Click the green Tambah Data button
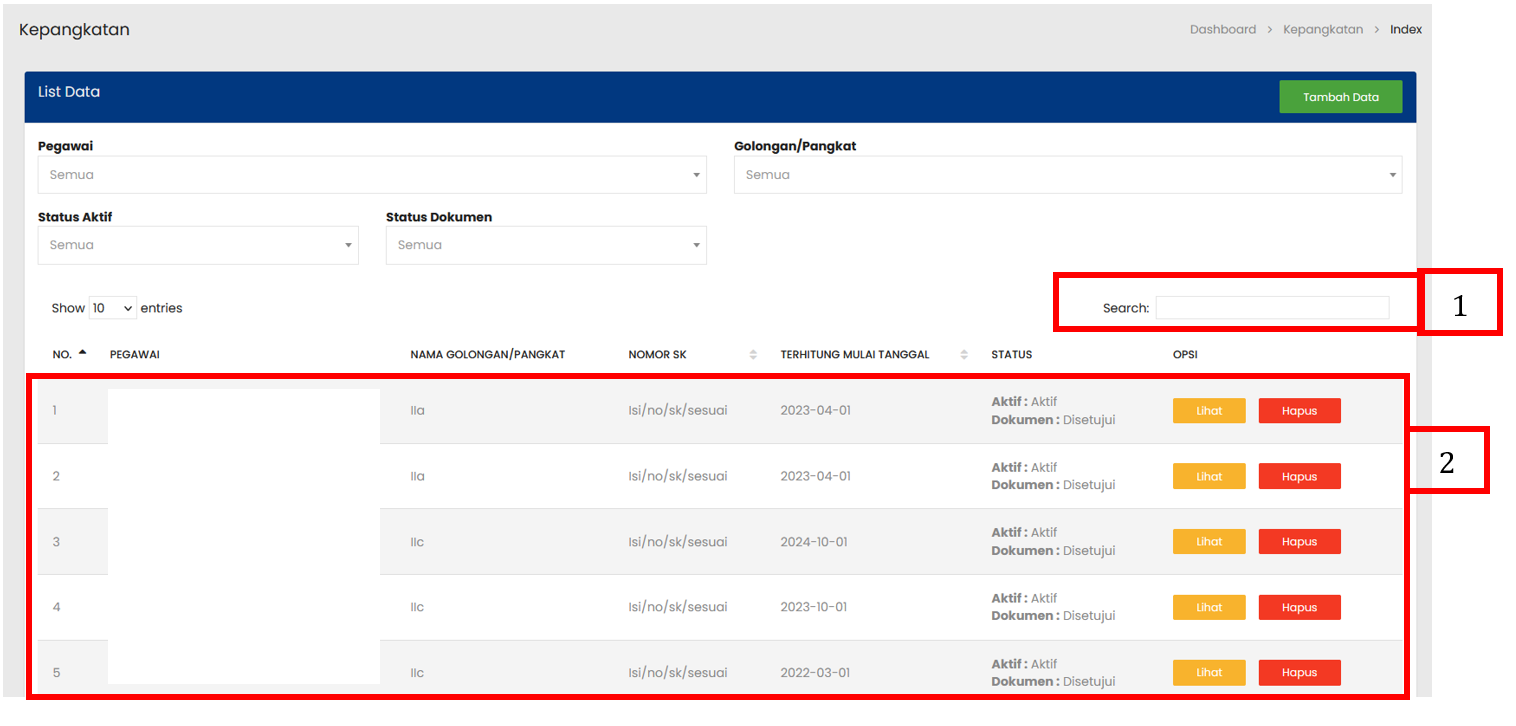Screen dimensions: 1516x726 [1340, 97]
